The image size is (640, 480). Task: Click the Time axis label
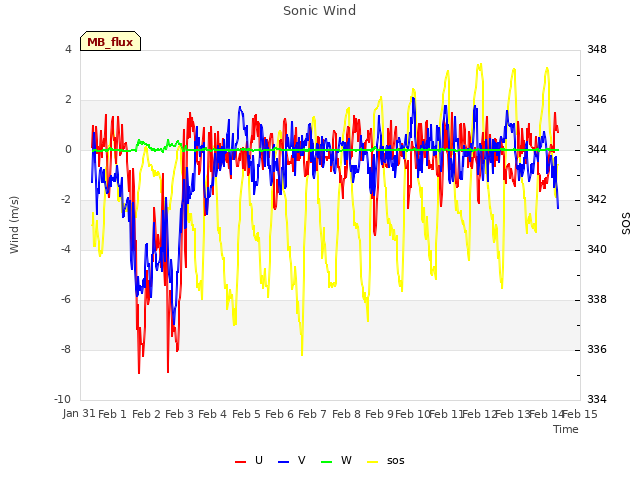565,429
